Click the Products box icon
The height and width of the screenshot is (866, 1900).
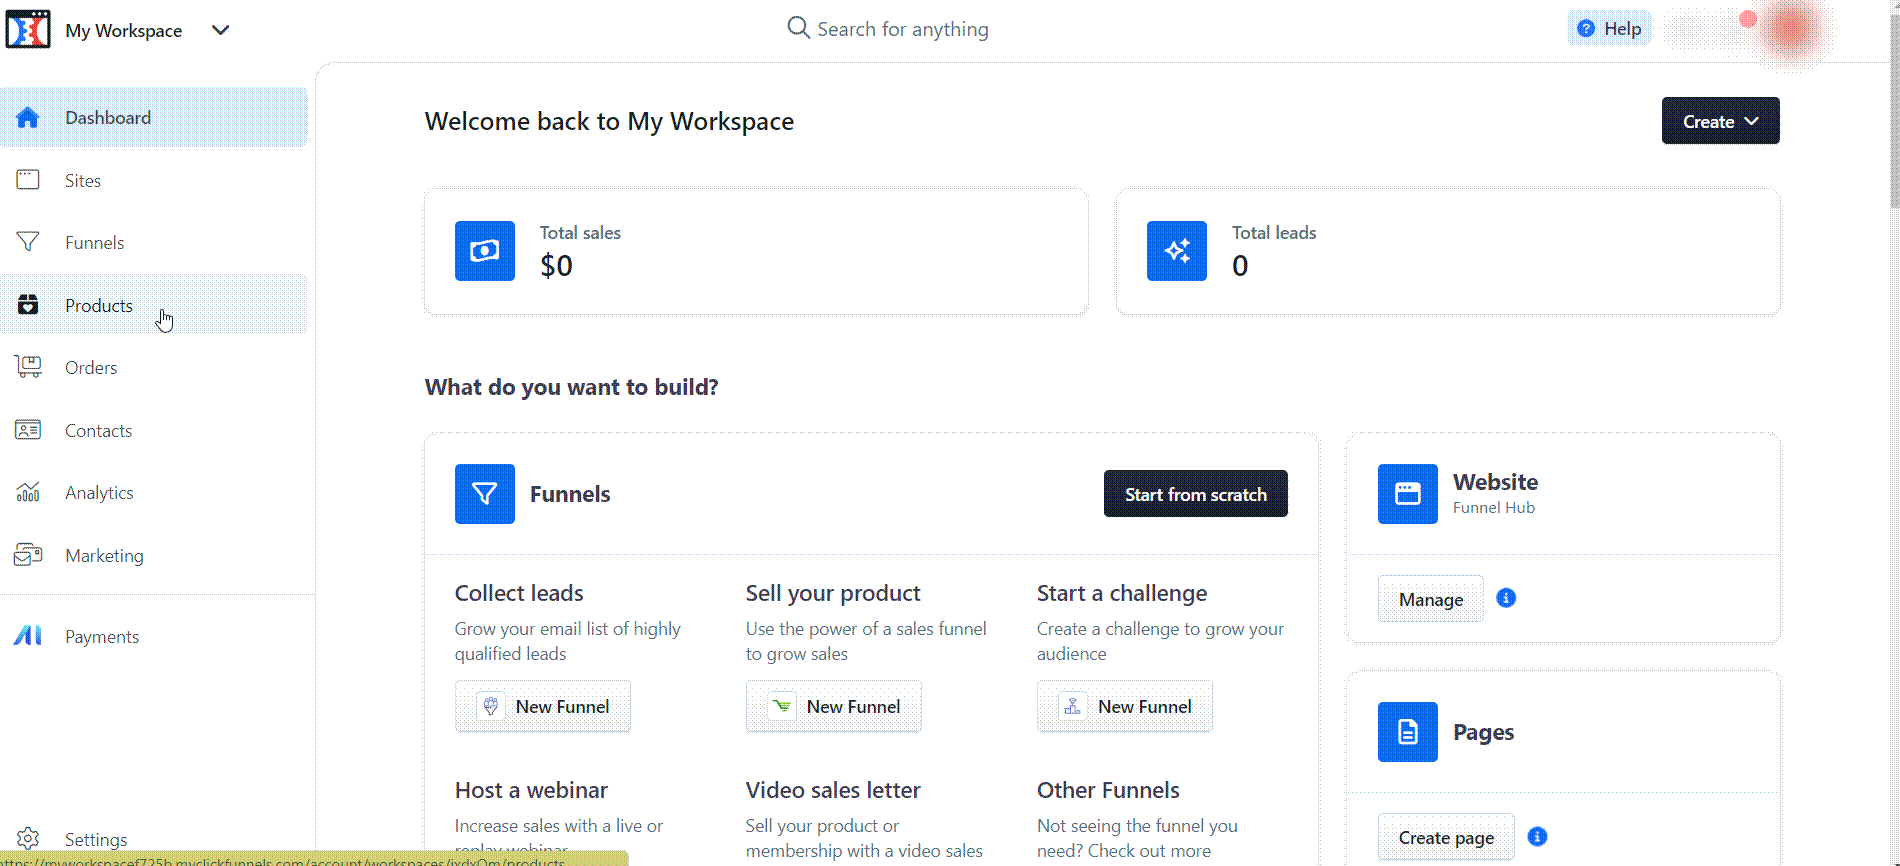tap(28, 305)
